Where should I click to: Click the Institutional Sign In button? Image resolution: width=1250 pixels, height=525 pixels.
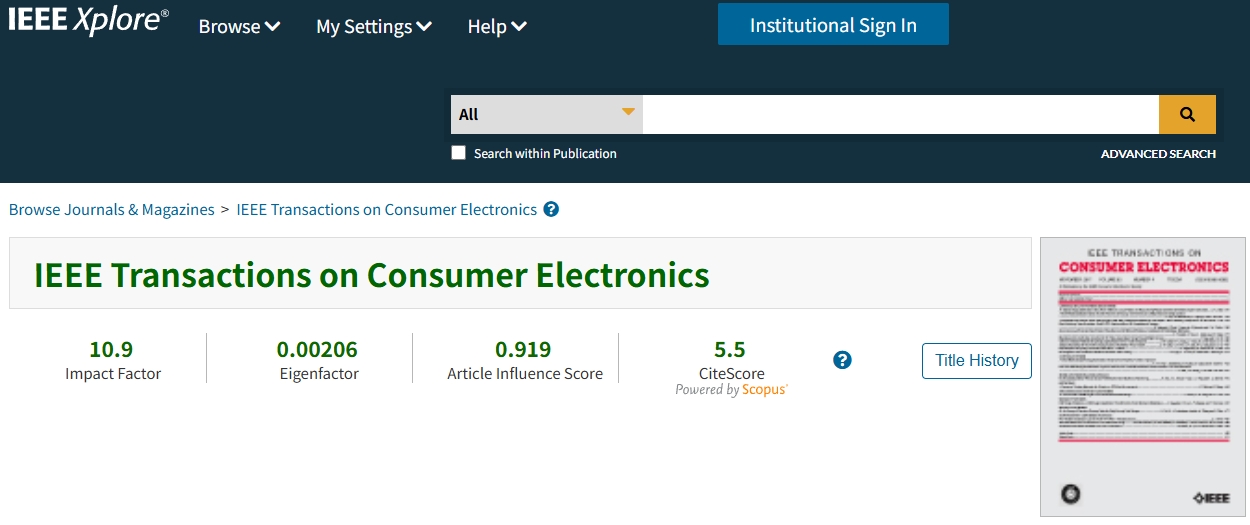click(833, 25)
